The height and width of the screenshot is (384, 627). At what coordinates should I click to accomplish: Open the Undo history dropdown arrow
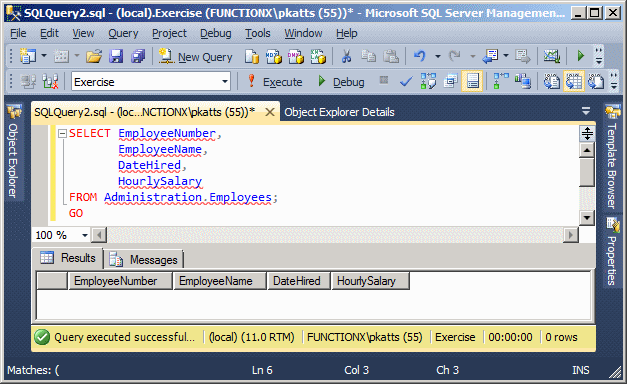coord(437,56)
